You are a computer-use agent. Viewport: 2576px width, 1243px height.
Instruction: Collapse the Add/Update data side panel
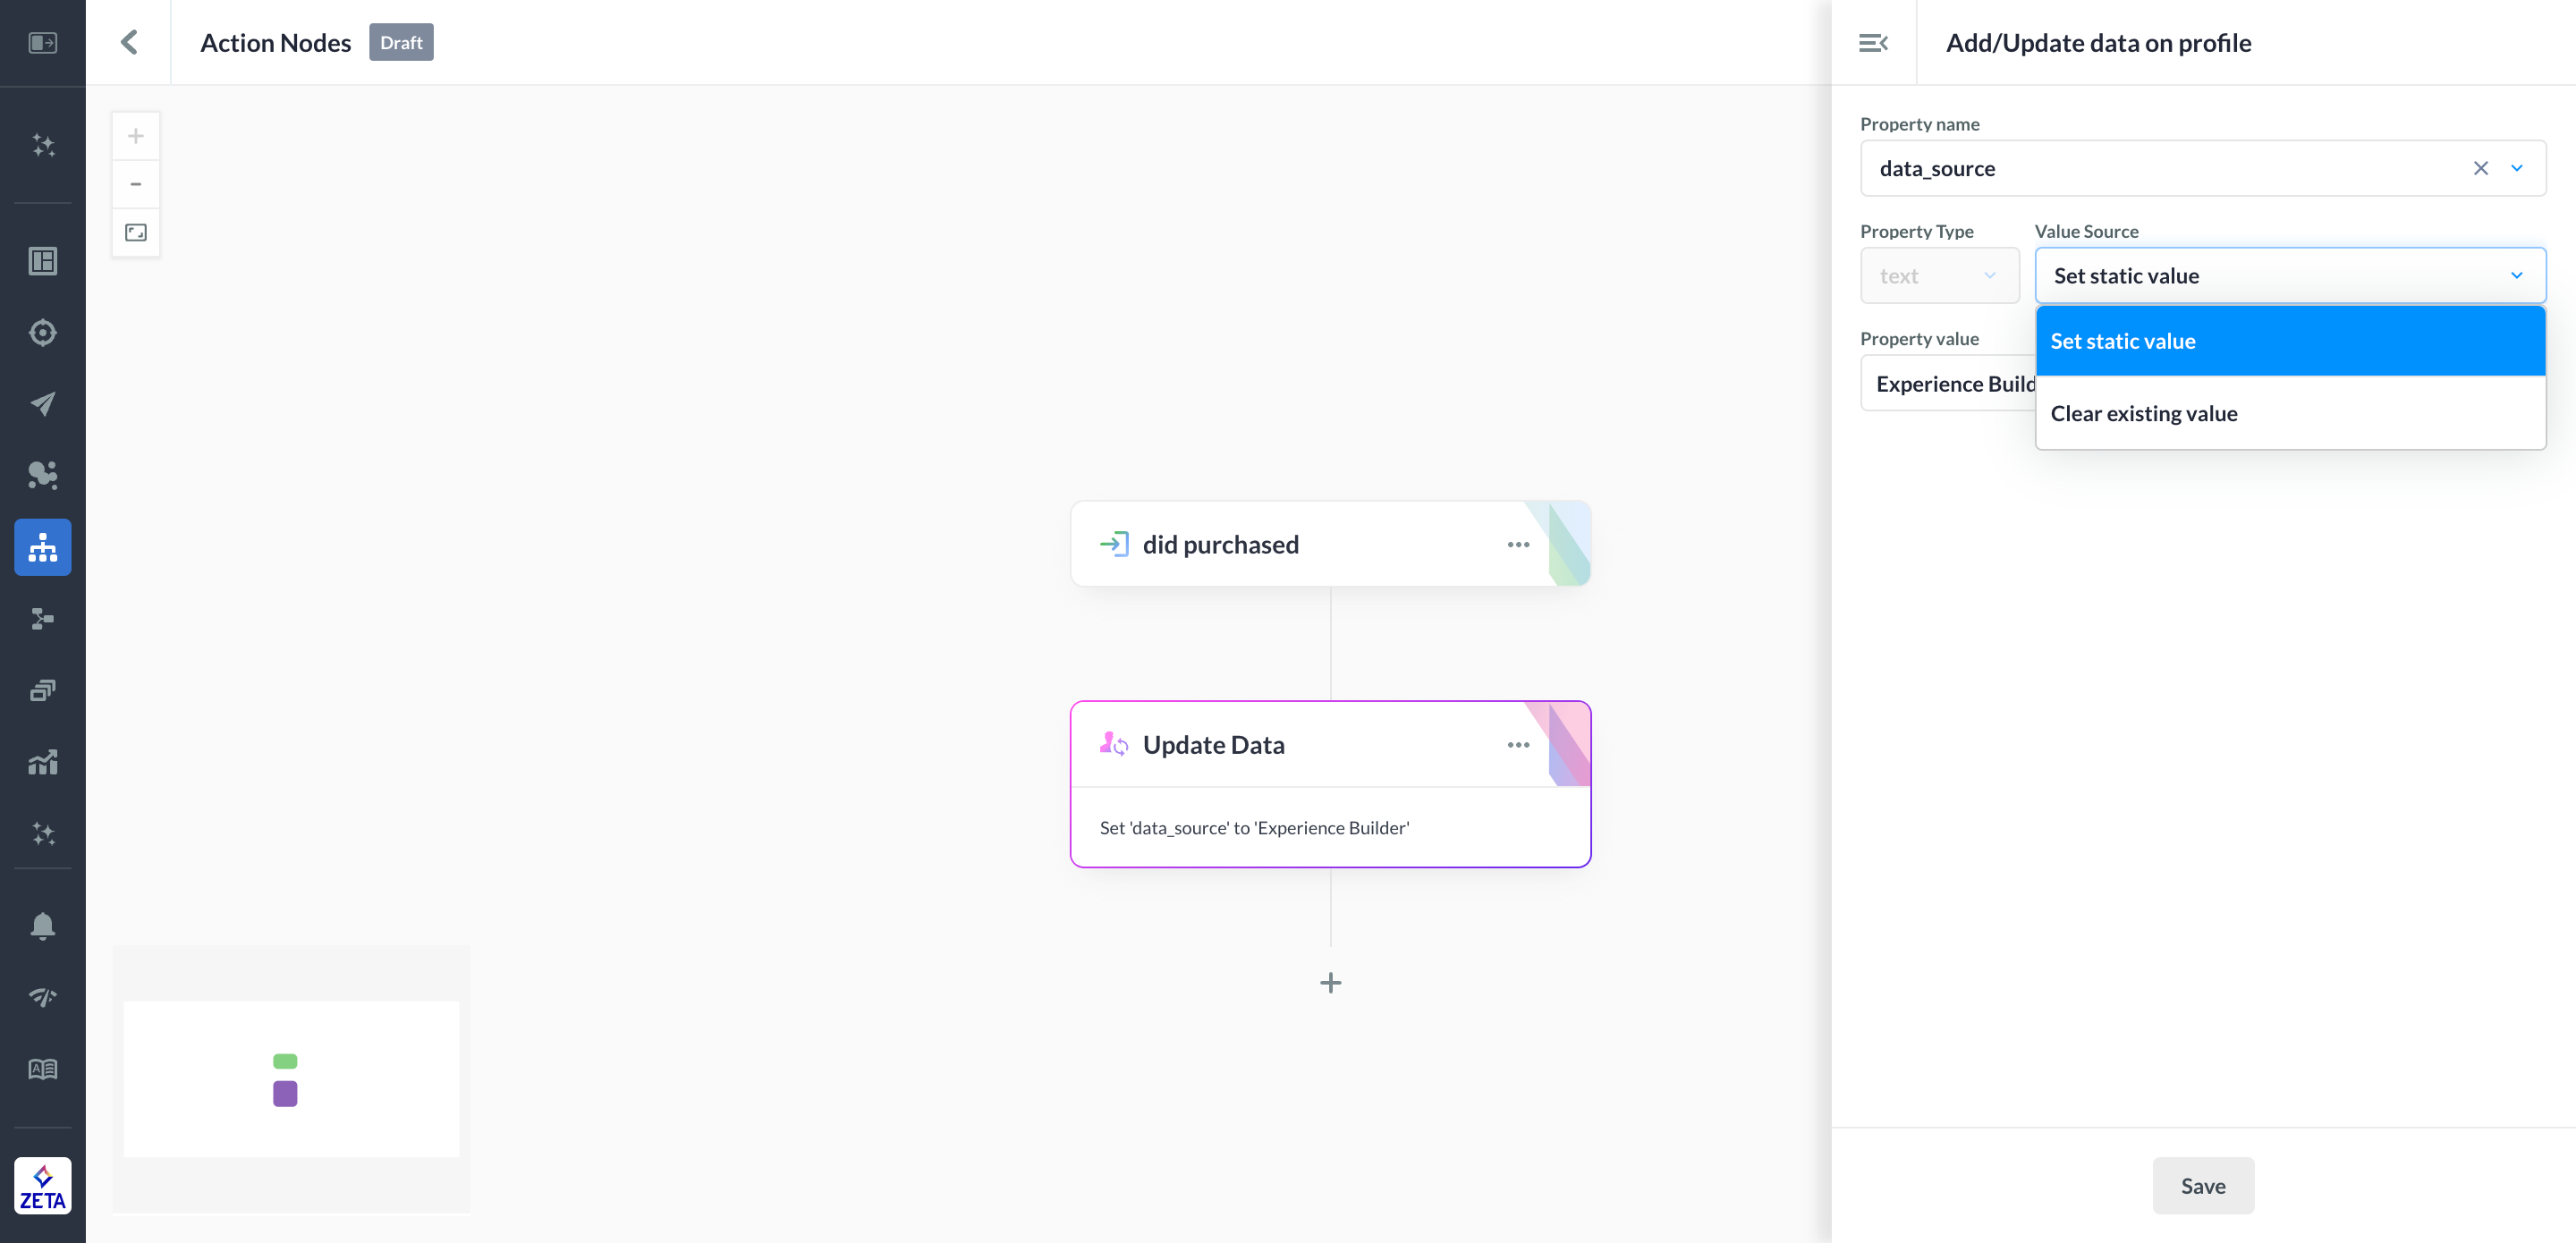1873,42
